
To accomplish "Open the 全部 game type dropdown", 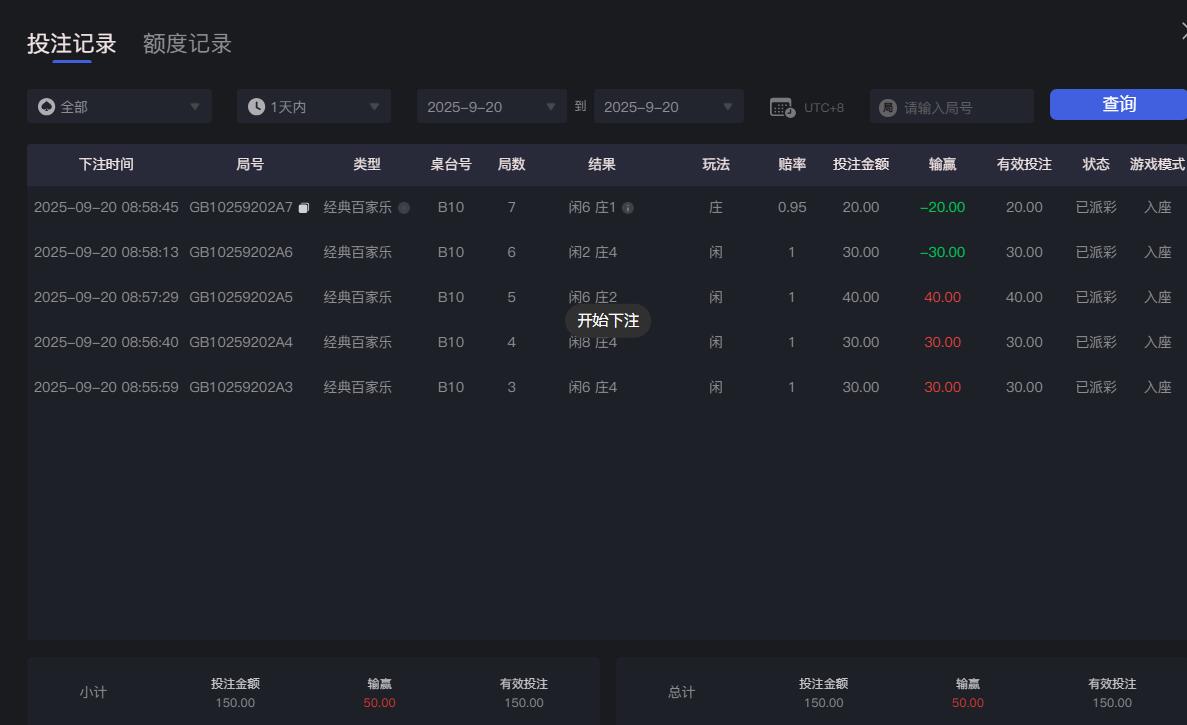I will click(x=120, y=105).
